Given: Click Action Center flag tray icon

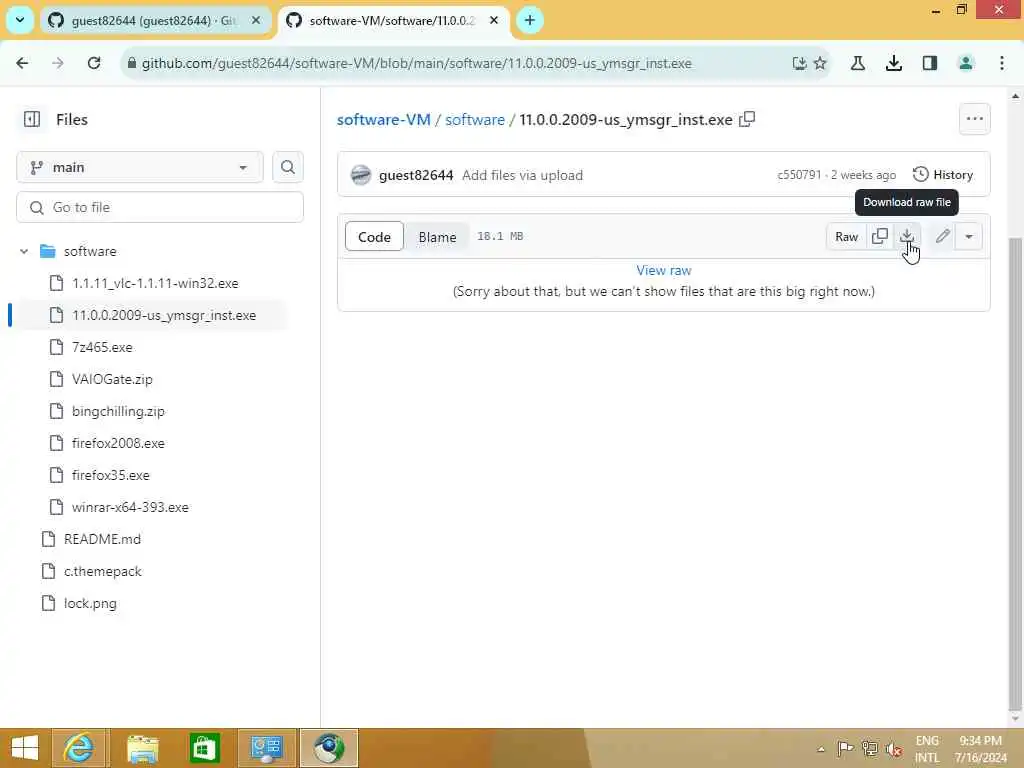Looking at the screenshot, I should pos(845,748).
